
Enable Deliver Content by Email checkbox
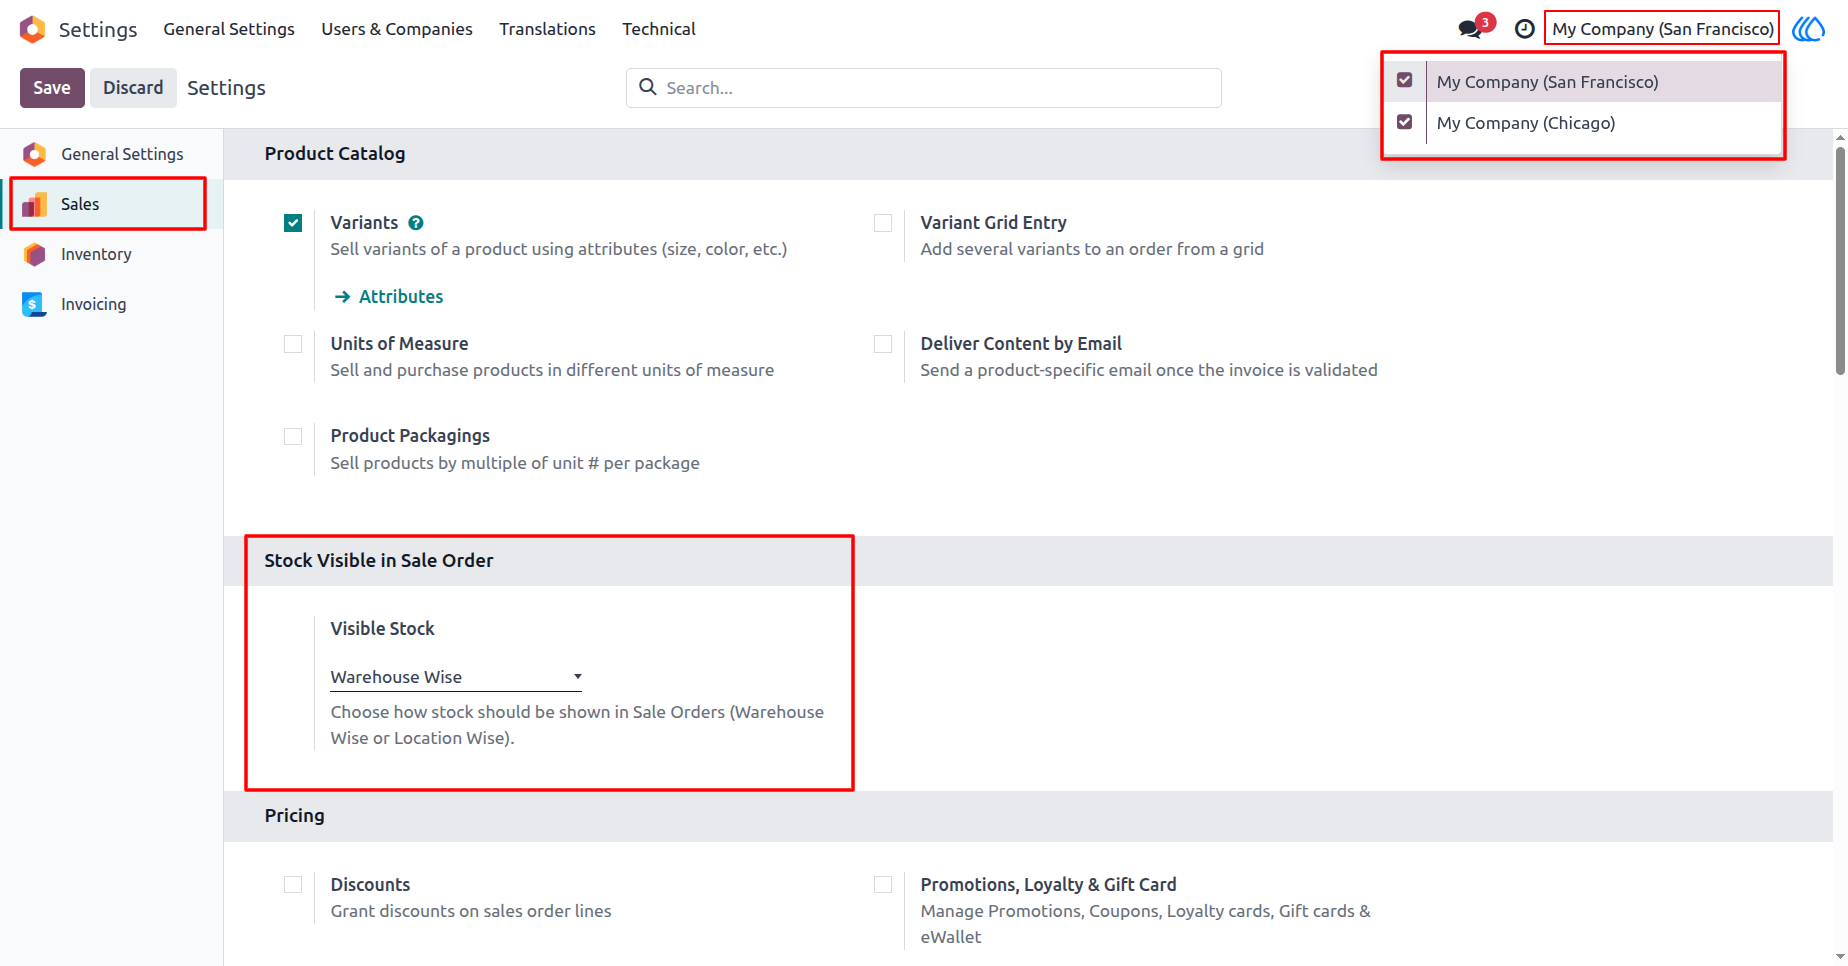click(x=883, y=344)
